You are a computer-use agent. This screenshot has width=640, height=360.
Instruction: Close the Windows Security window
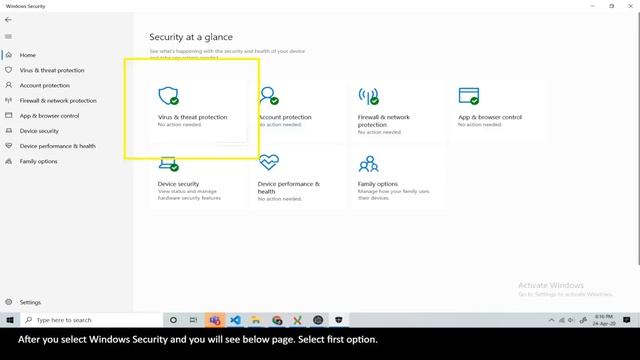tap(630, 6)
